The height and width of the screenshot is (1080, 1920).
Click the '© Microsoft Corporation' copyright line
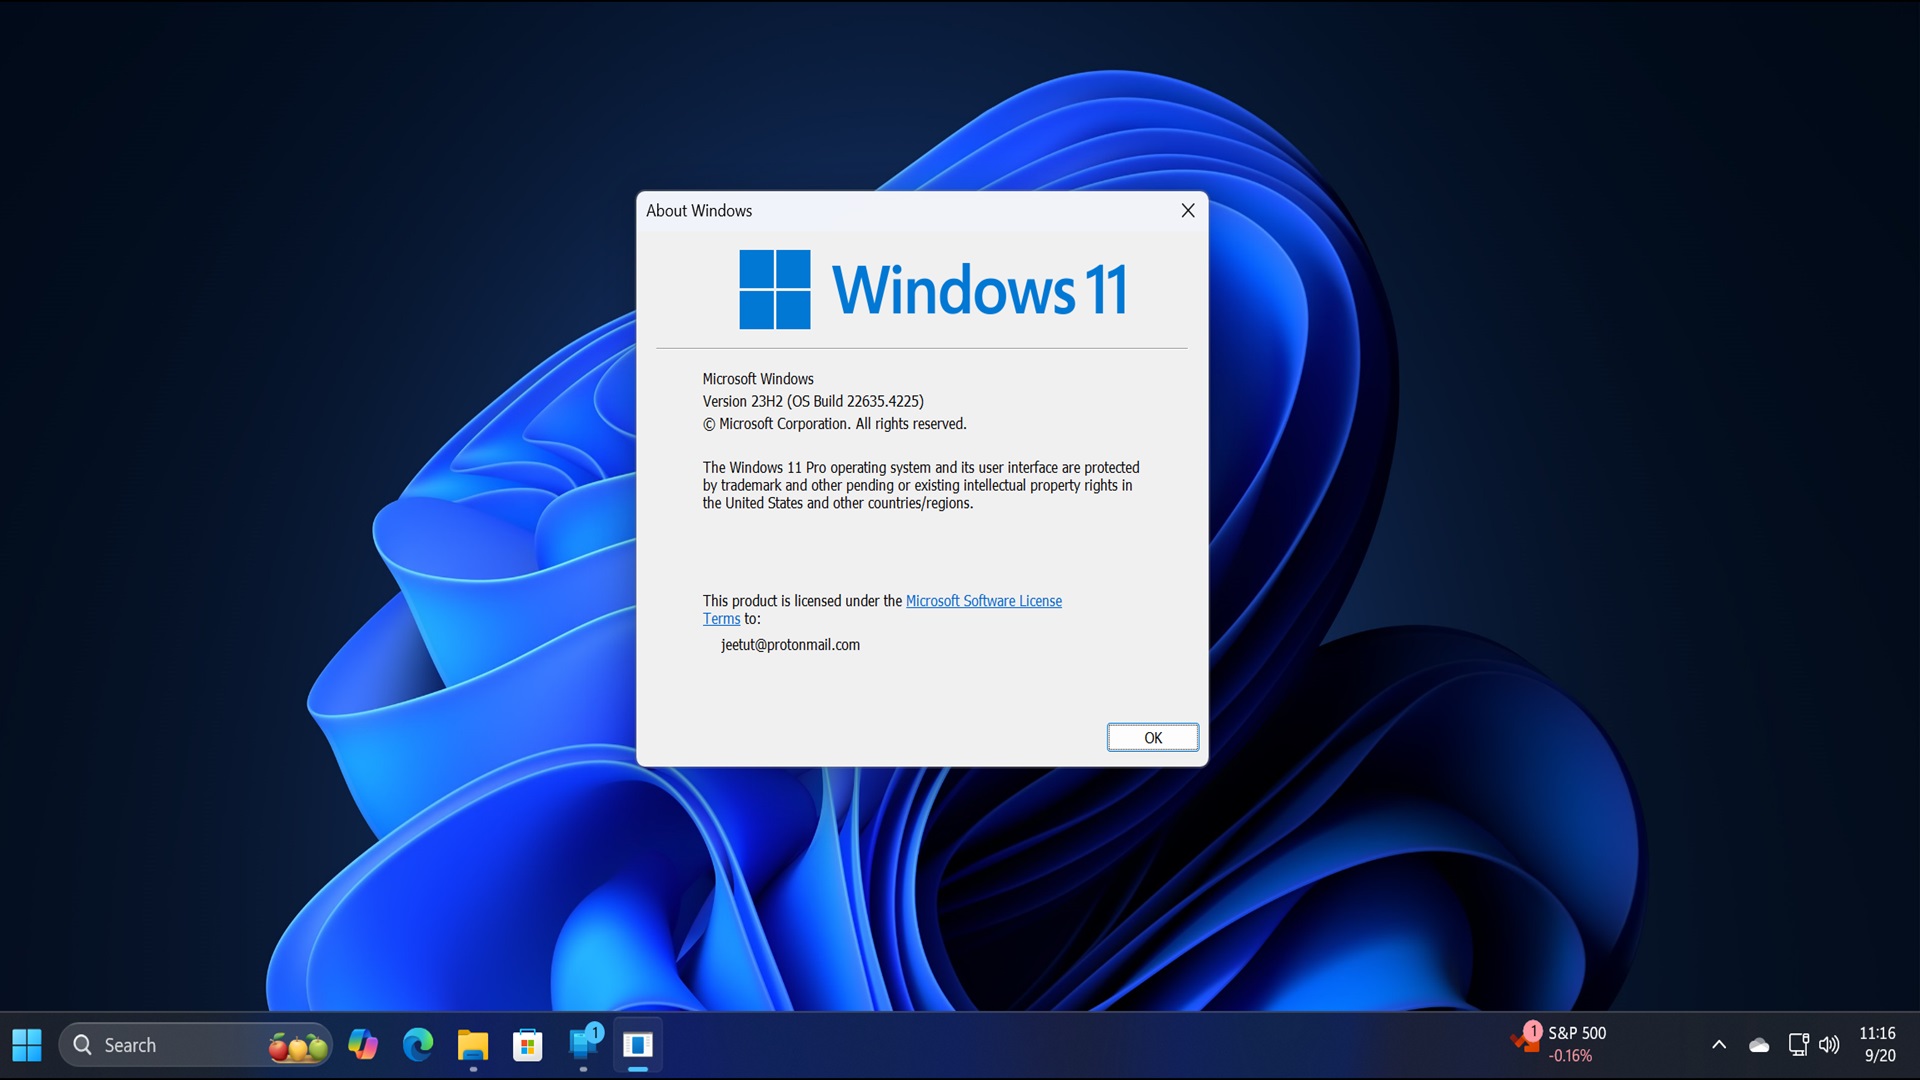click(x=834, y=424)
